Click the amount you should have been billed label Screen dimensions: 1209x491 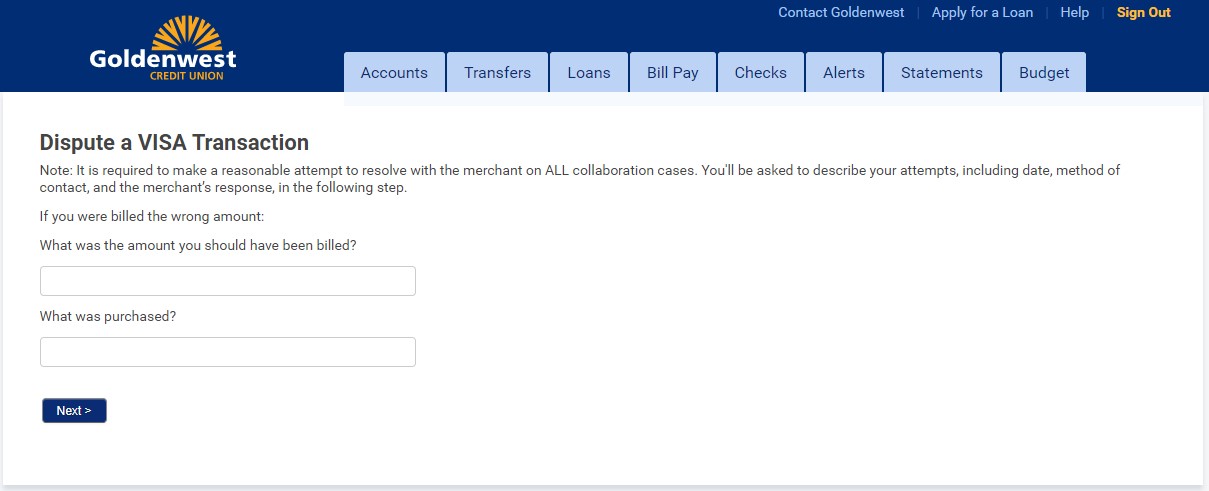[198, 245]
